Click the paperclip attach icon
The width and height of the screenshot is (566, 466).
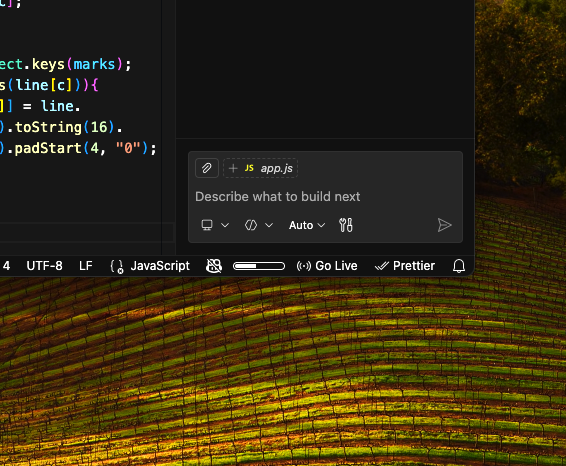pyautogui.click(x=206, y=168)
